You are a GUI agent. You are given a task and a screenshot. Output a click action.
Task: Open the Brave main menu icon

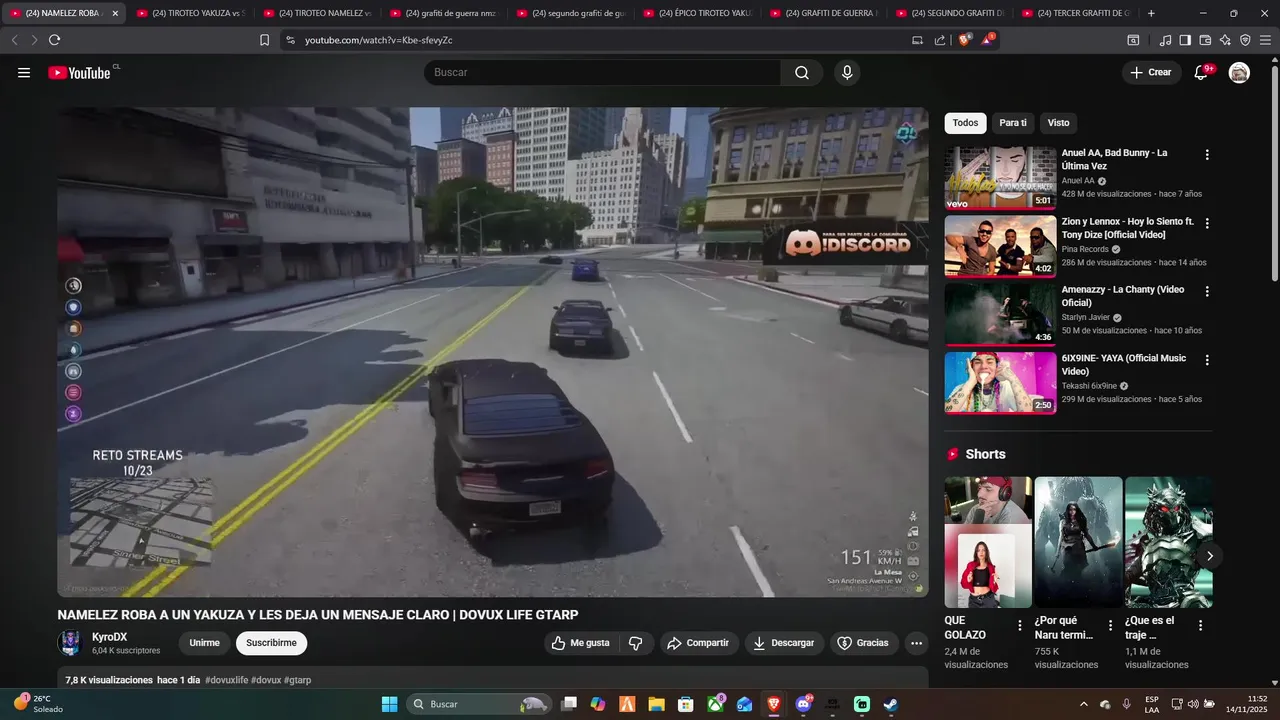(1265, 40)
